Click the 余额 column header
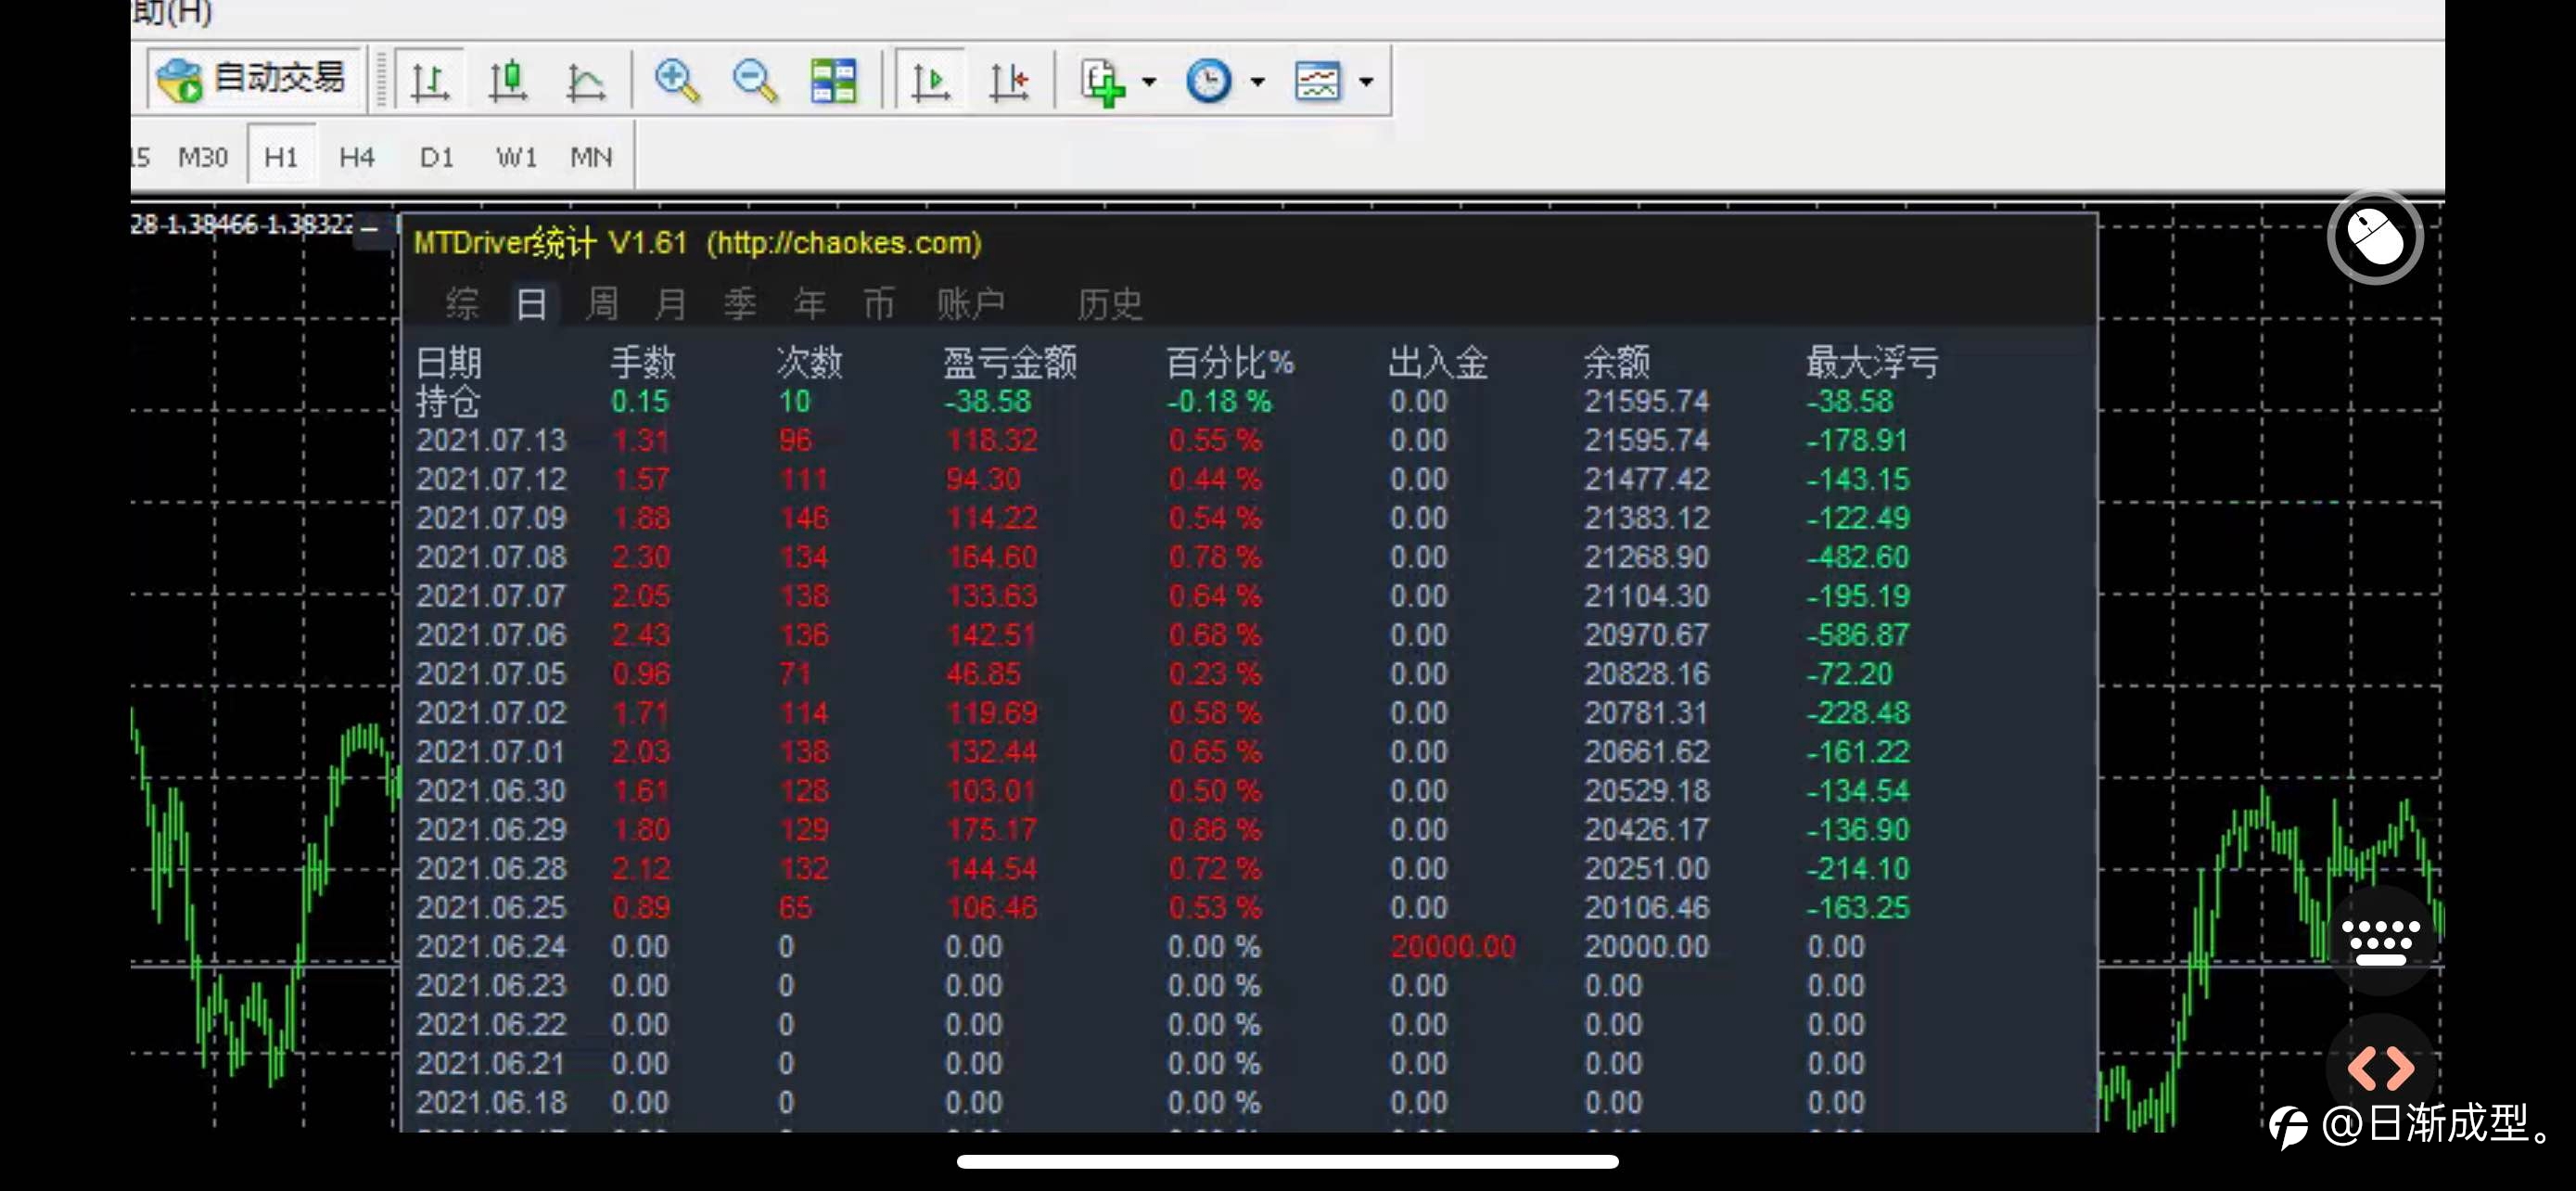 coord(1616,362)
